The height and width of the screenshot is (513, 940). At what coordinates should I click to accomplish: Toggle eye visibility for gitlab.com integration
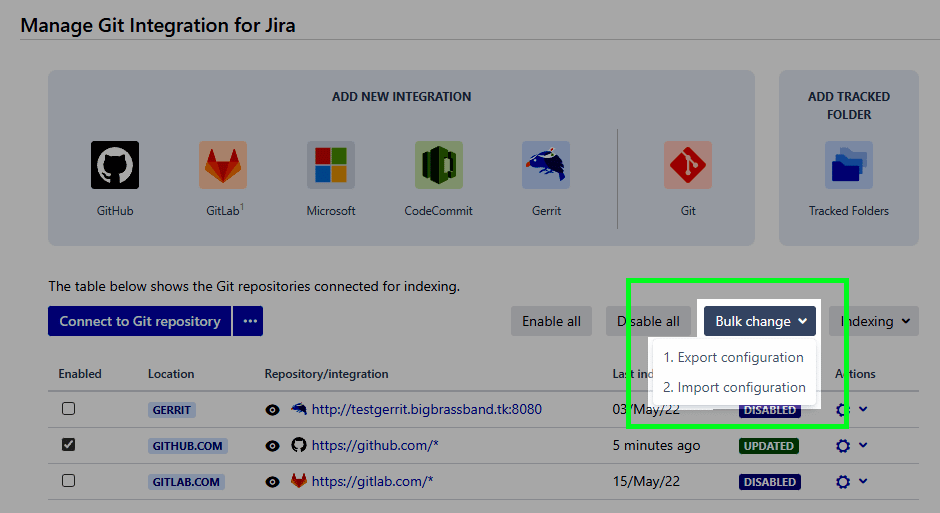[272, 482]
